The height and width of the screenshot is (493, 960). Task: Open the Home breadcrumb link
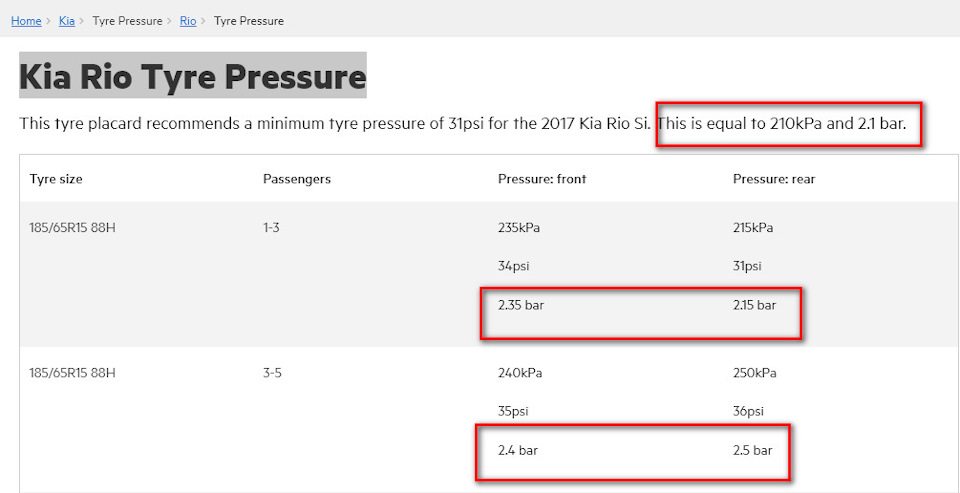tap(26, 21)
